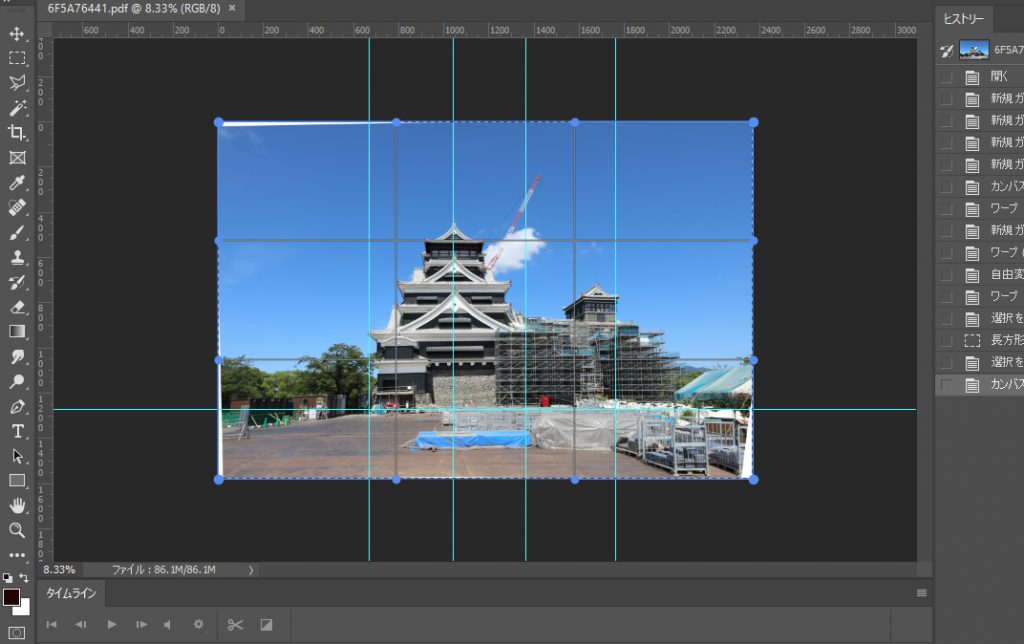Select the Horizontal Type tool

point(17,431)
